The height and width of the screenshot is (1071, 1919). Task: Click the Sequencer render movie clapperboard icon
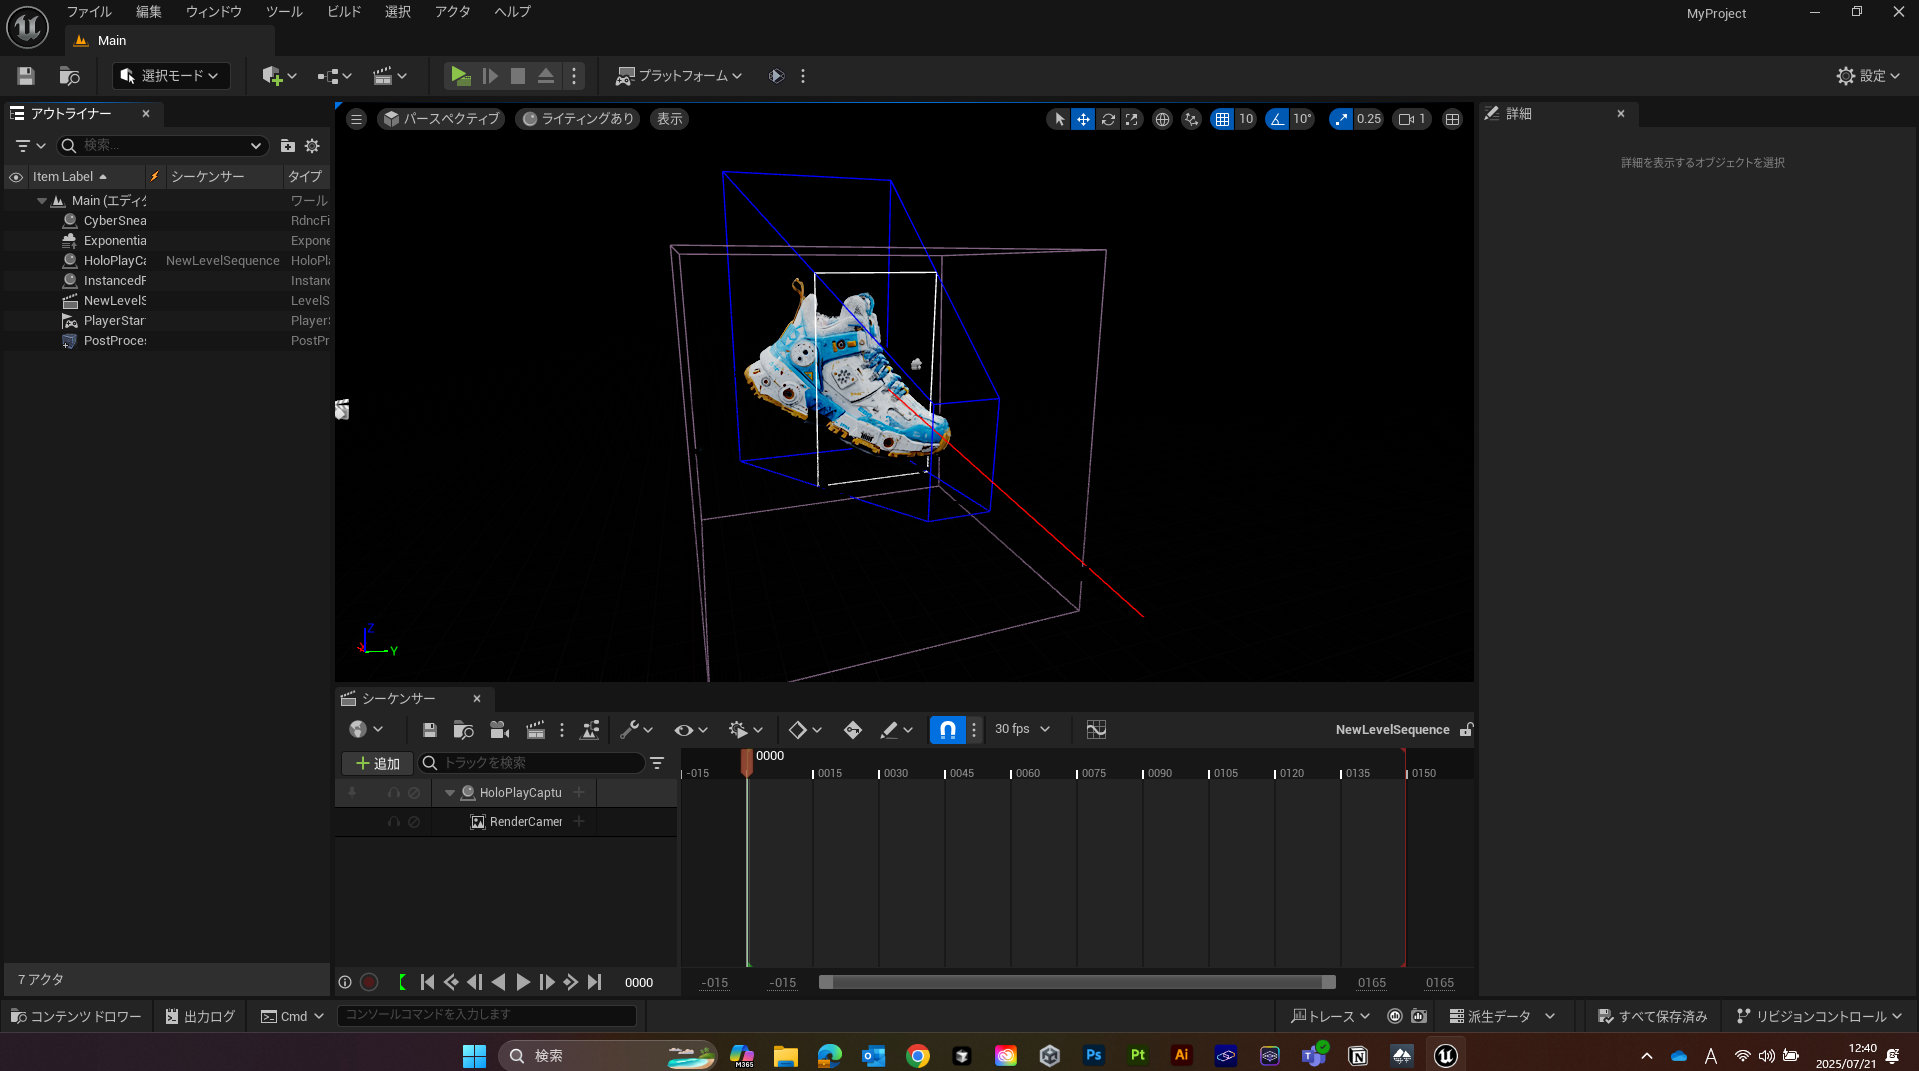click(535, 730)
